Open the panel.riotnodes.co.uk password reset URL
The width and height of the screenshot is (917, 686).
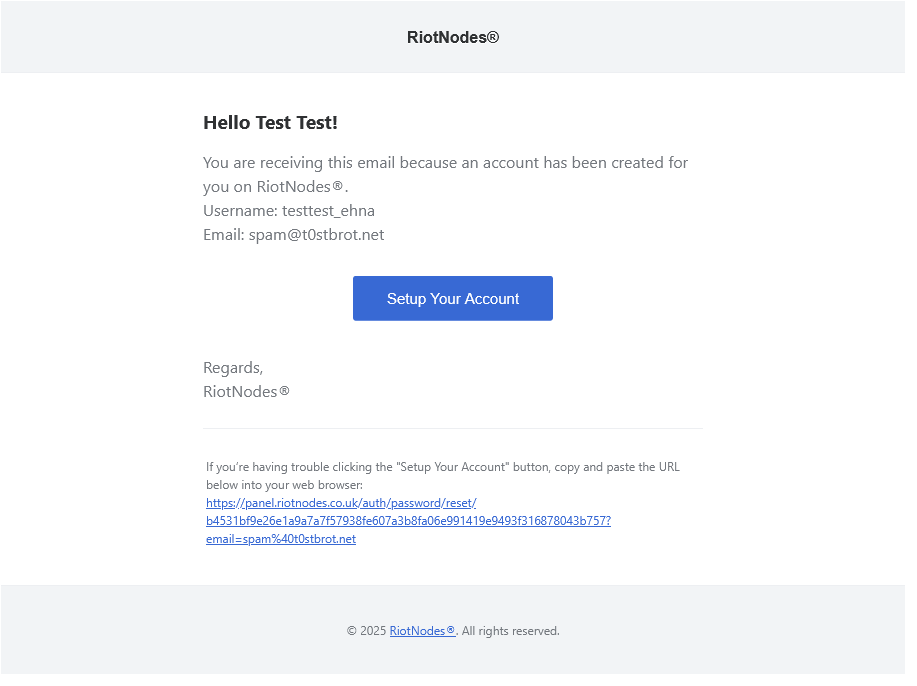click(x=341, y=503)
